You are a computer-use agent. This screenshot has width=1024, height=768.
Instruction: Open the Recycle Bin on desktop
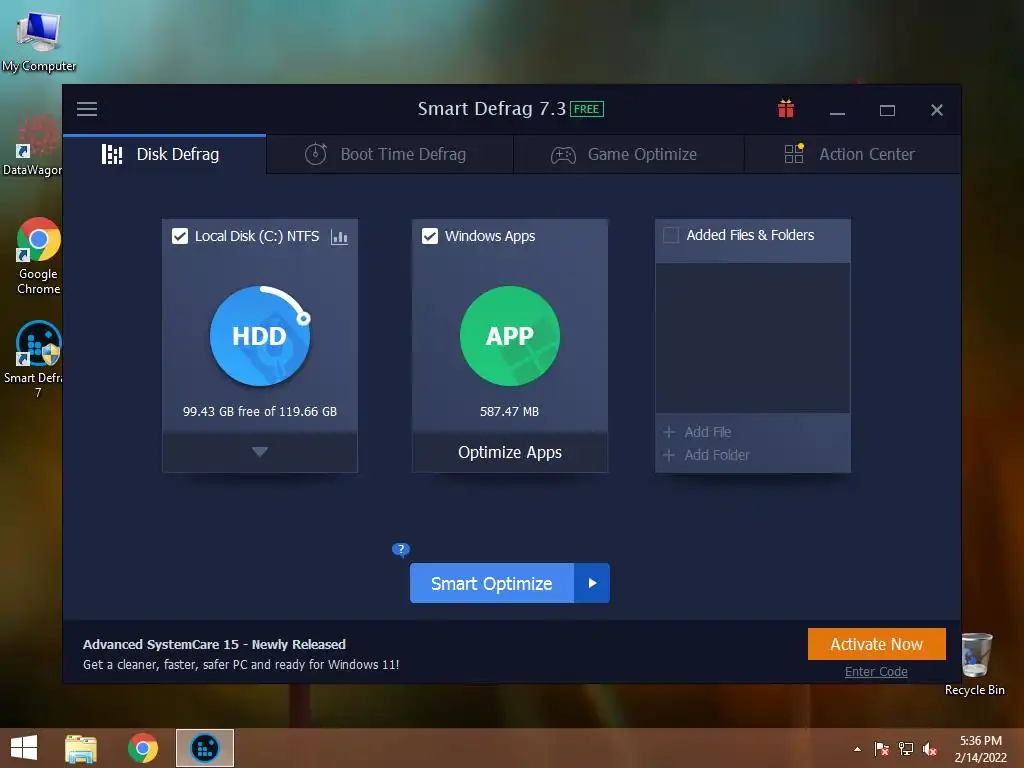(x=975, y=664)
